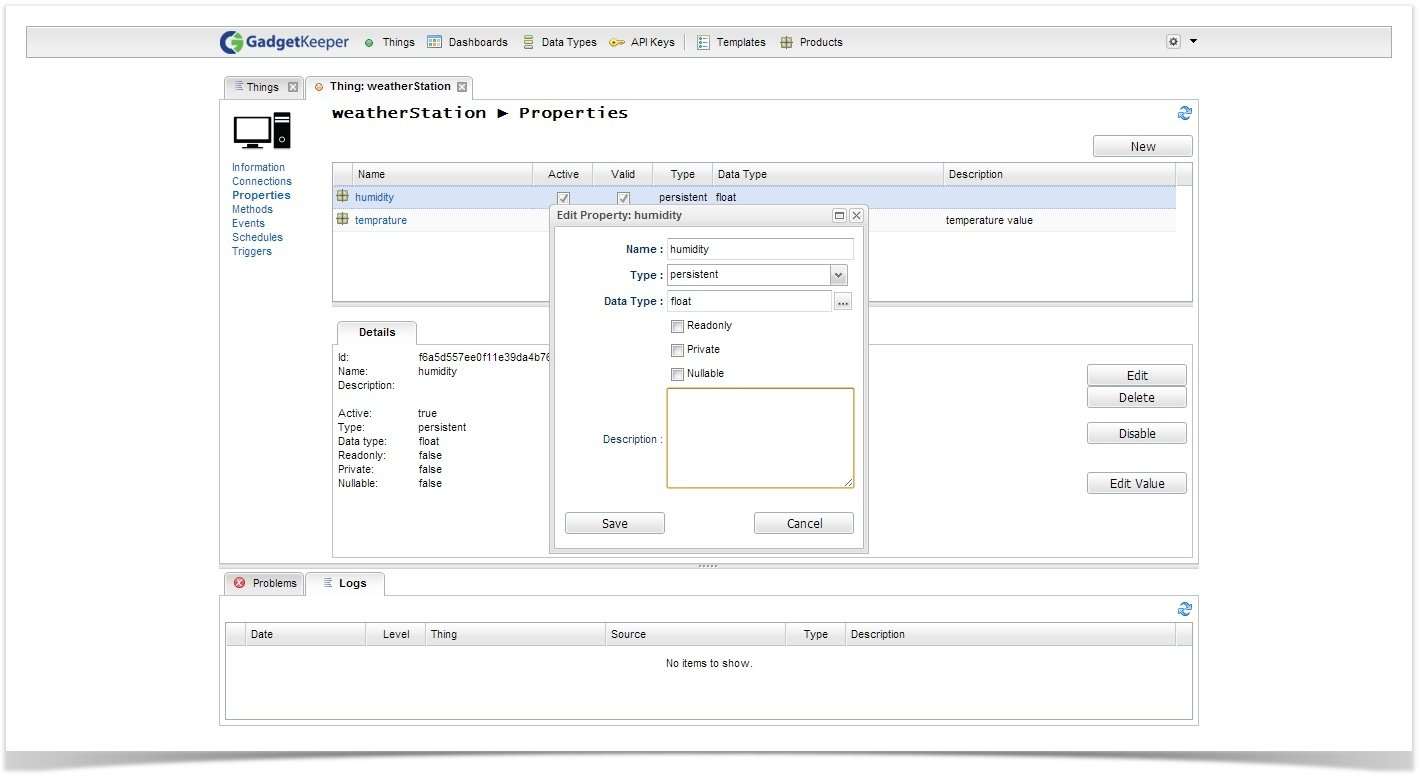The height and width of the screenshot is (780, 1426).
Task: Click the temprature row property icon
Action: click(x=342, y=219)
